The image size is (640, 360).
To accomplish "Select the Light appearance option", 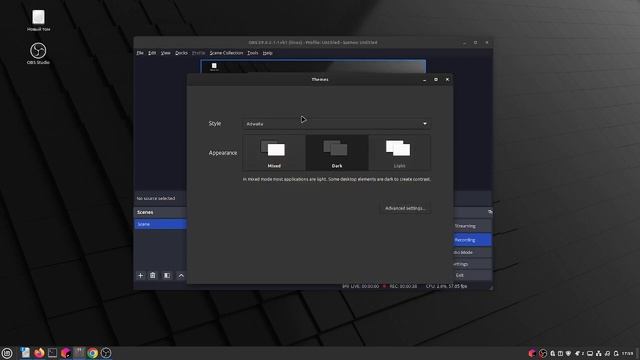I will coord(399,153).
